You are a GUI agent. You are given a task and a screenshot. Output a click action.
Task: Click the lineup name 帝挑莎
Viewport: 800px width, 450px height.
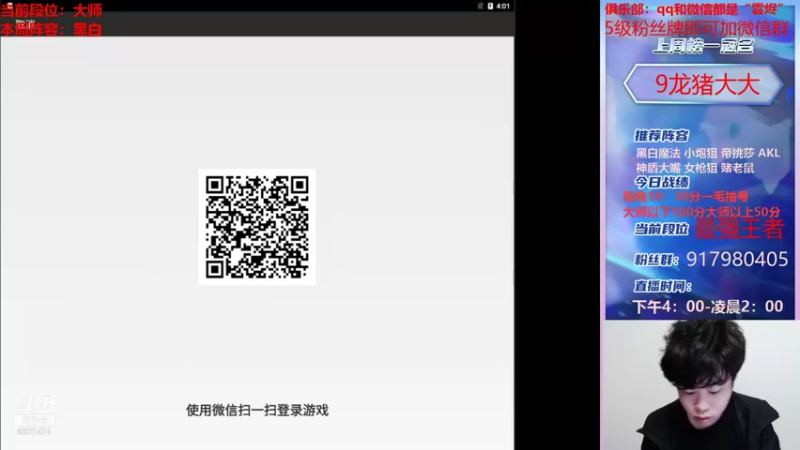(737, 153)
